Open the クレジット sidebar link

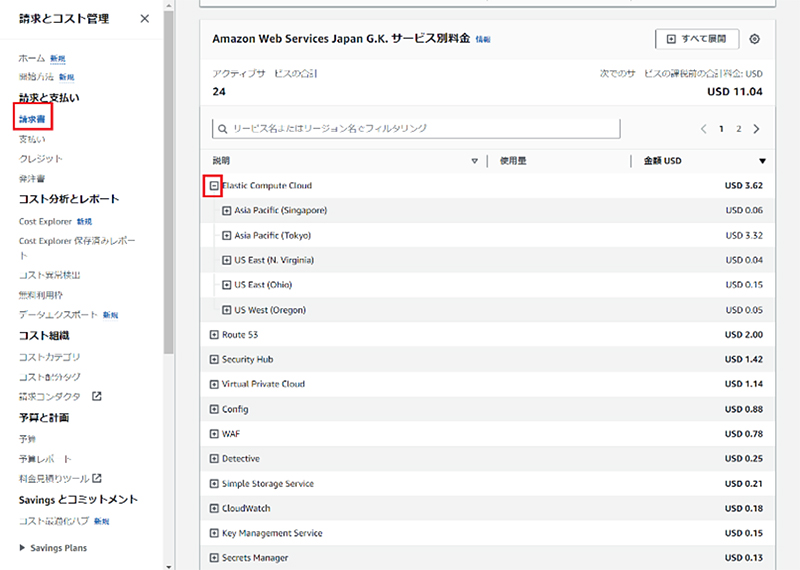pos(41,159)
